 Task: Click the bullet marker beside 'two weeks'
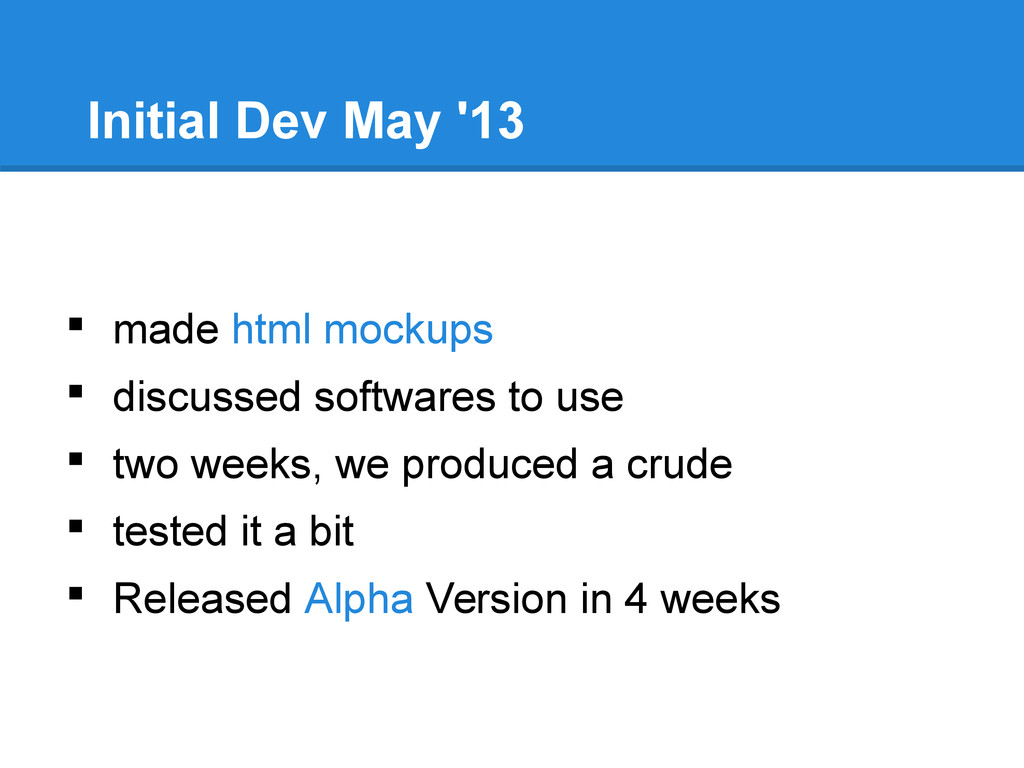click(76, 458)
